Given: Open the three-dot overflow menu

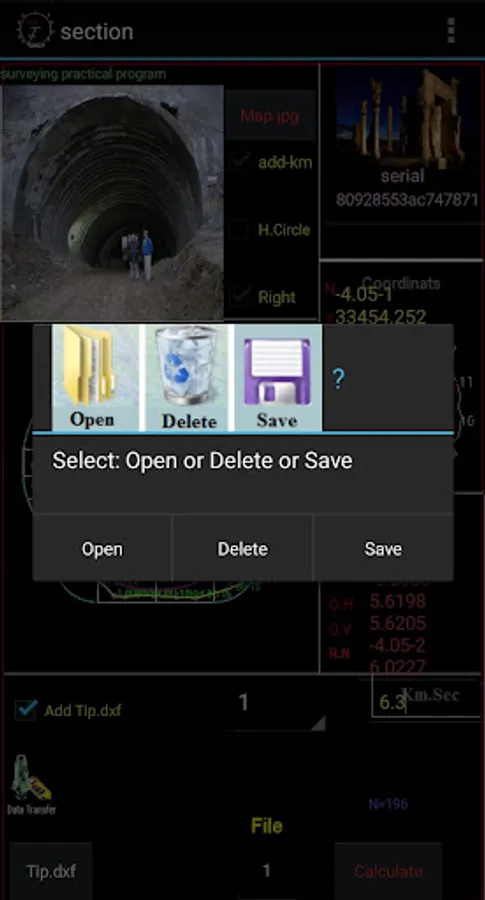Looking at the screenshot, I should (x=451, y=30).
